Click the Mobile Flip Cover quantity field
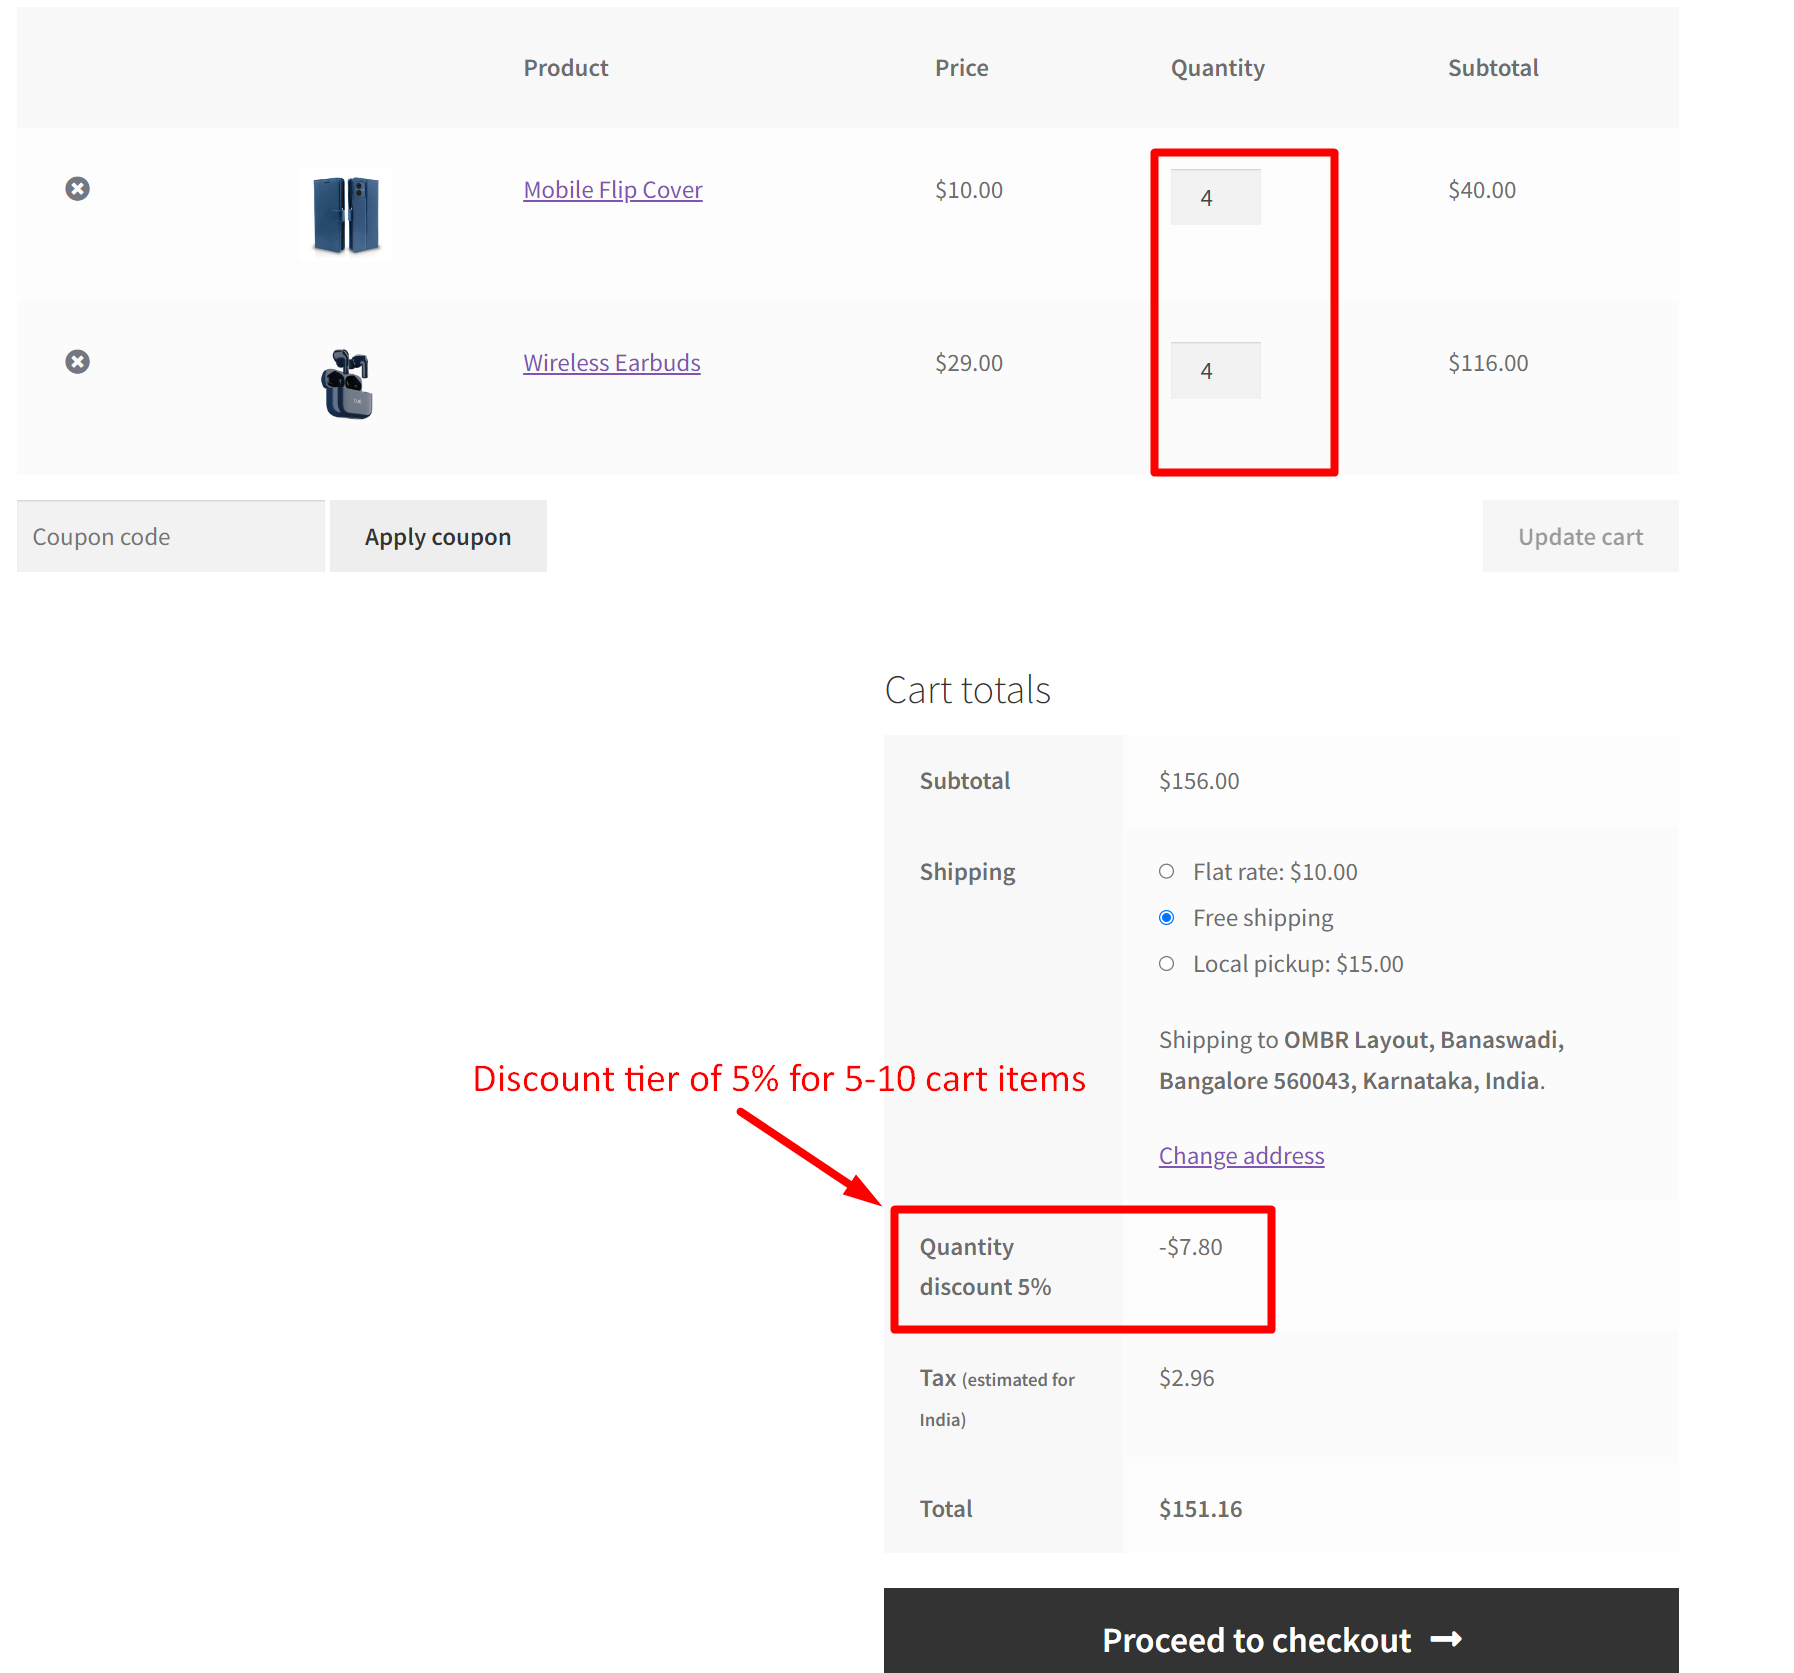Screen dimensions: 1794x1673 [1214, 197]
